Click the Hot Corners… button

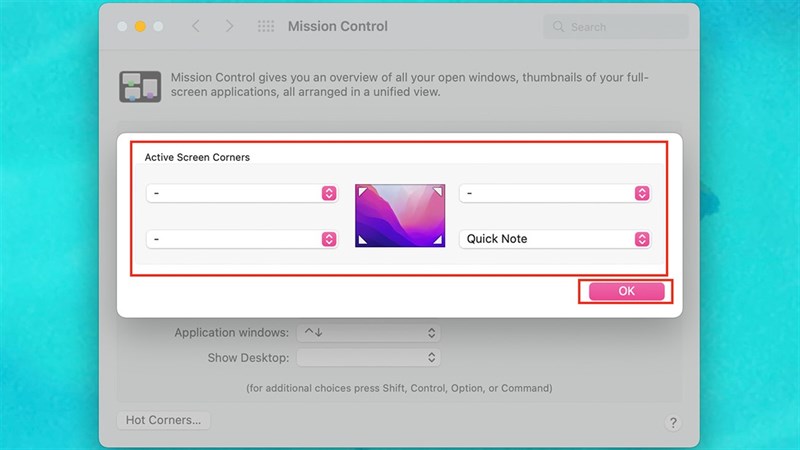click(164, 420)
